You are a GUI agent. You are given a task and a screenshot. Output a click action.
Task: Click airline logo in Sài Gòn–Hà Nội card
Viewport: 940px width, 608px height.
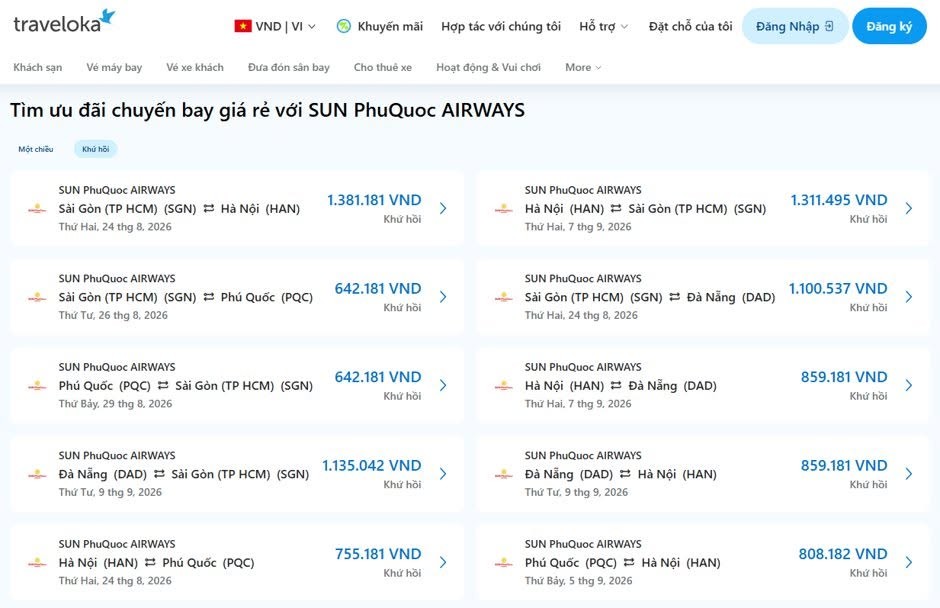coord(37,209)
